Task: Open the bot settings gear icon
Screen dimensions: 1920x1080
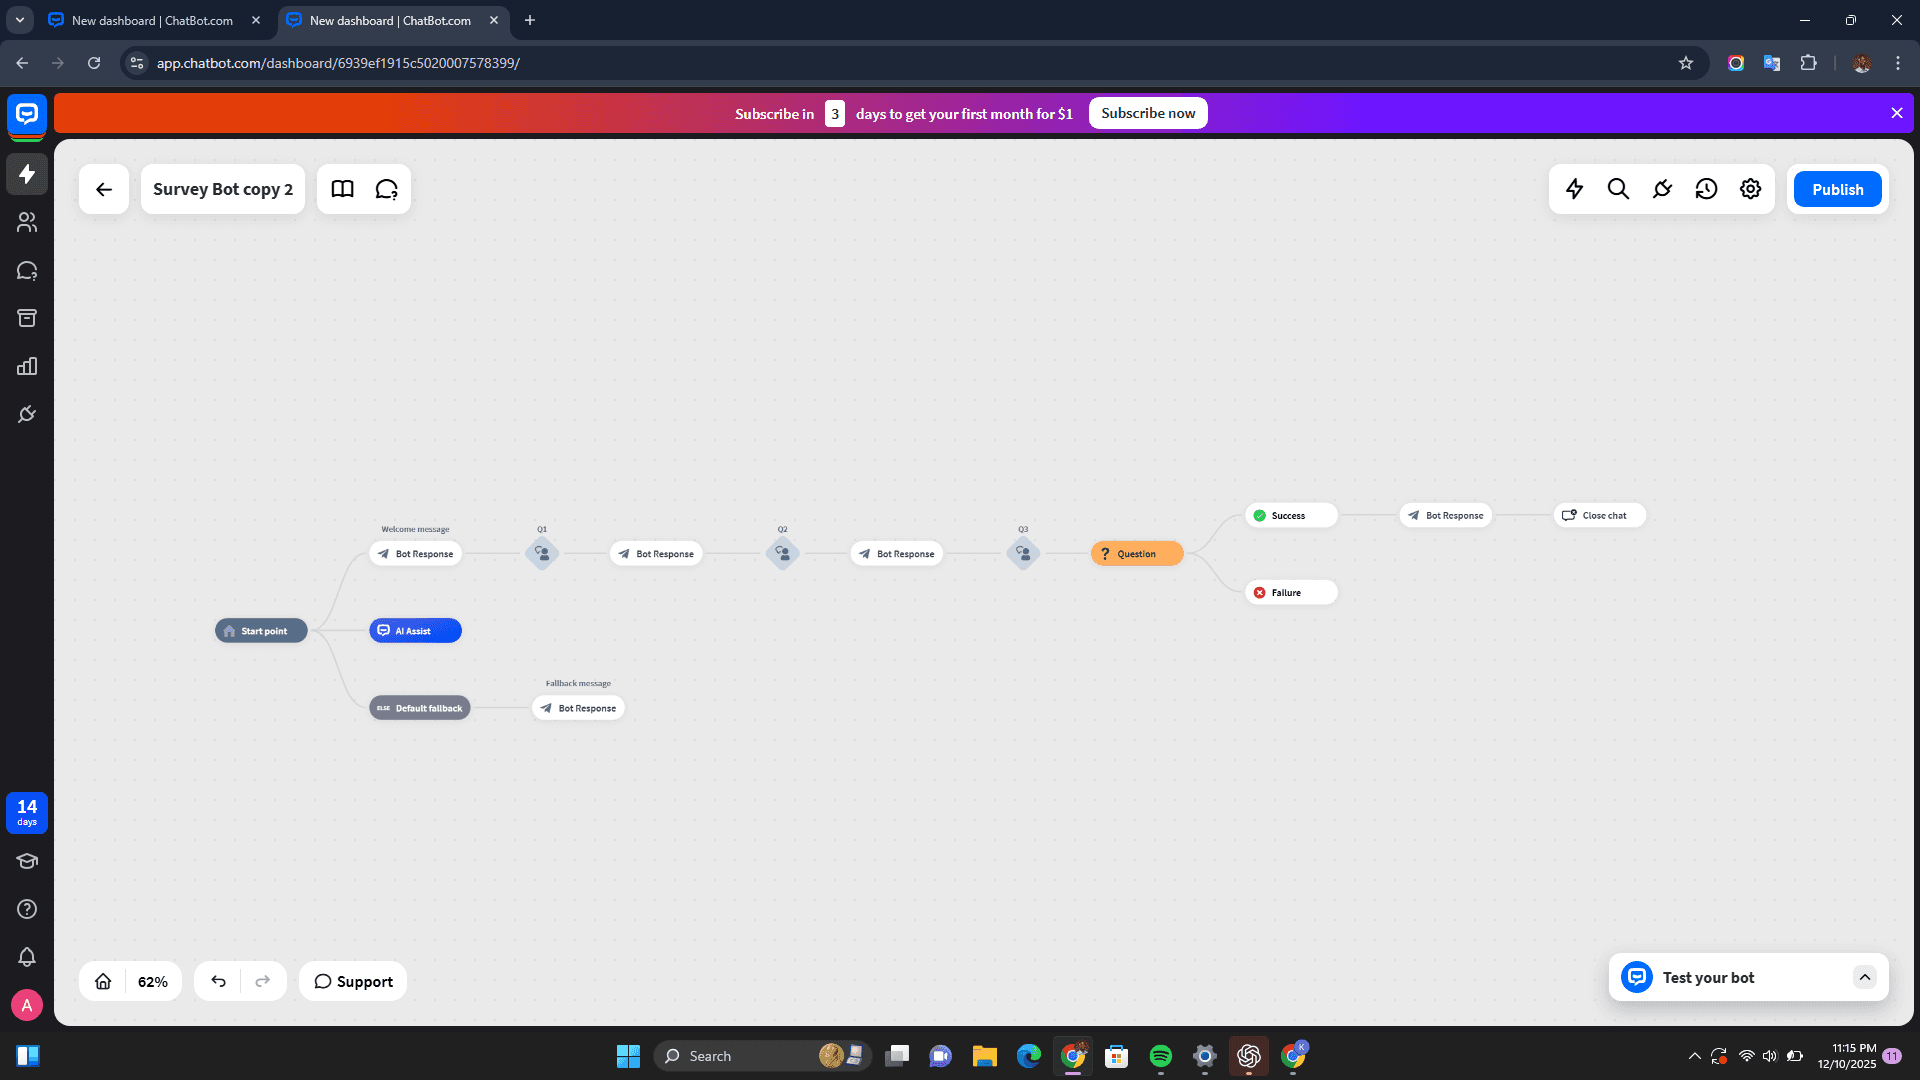Action: pyautogui.click(x=1750, y=189)
